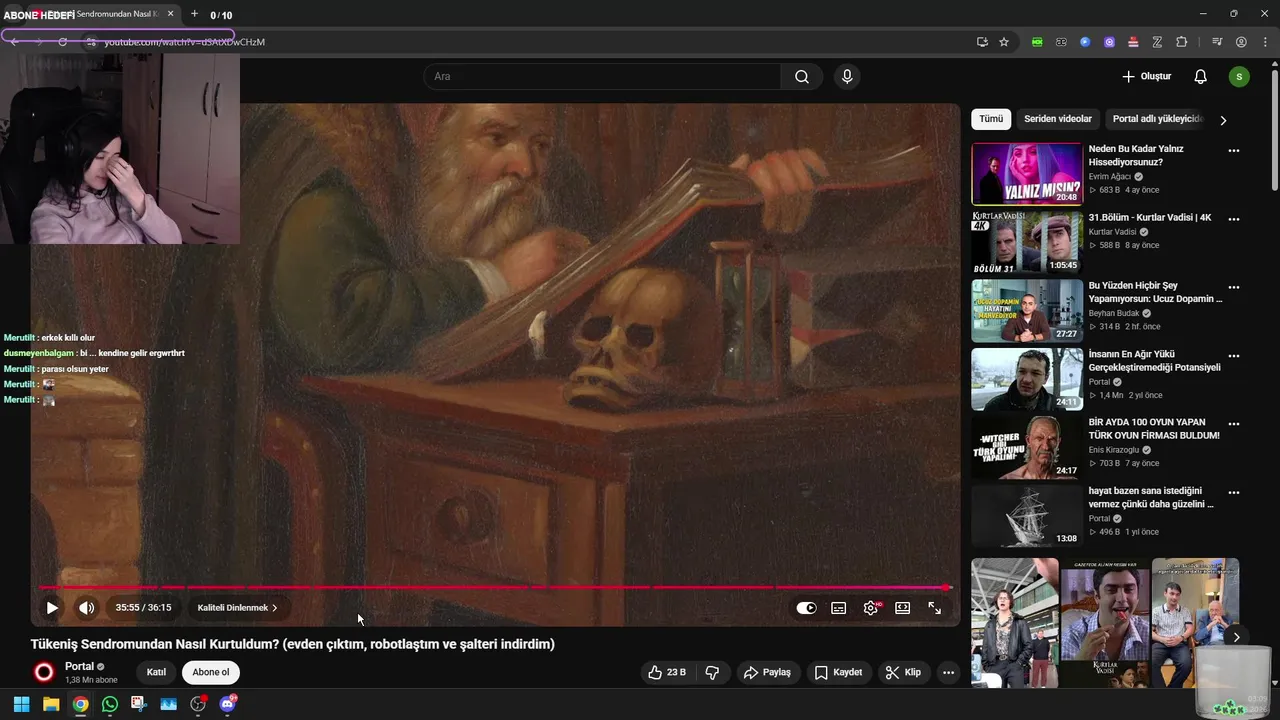Screen dimensions: 1280x720
Task: Open the green NOX extension icon
Action: pos(1037,42)
